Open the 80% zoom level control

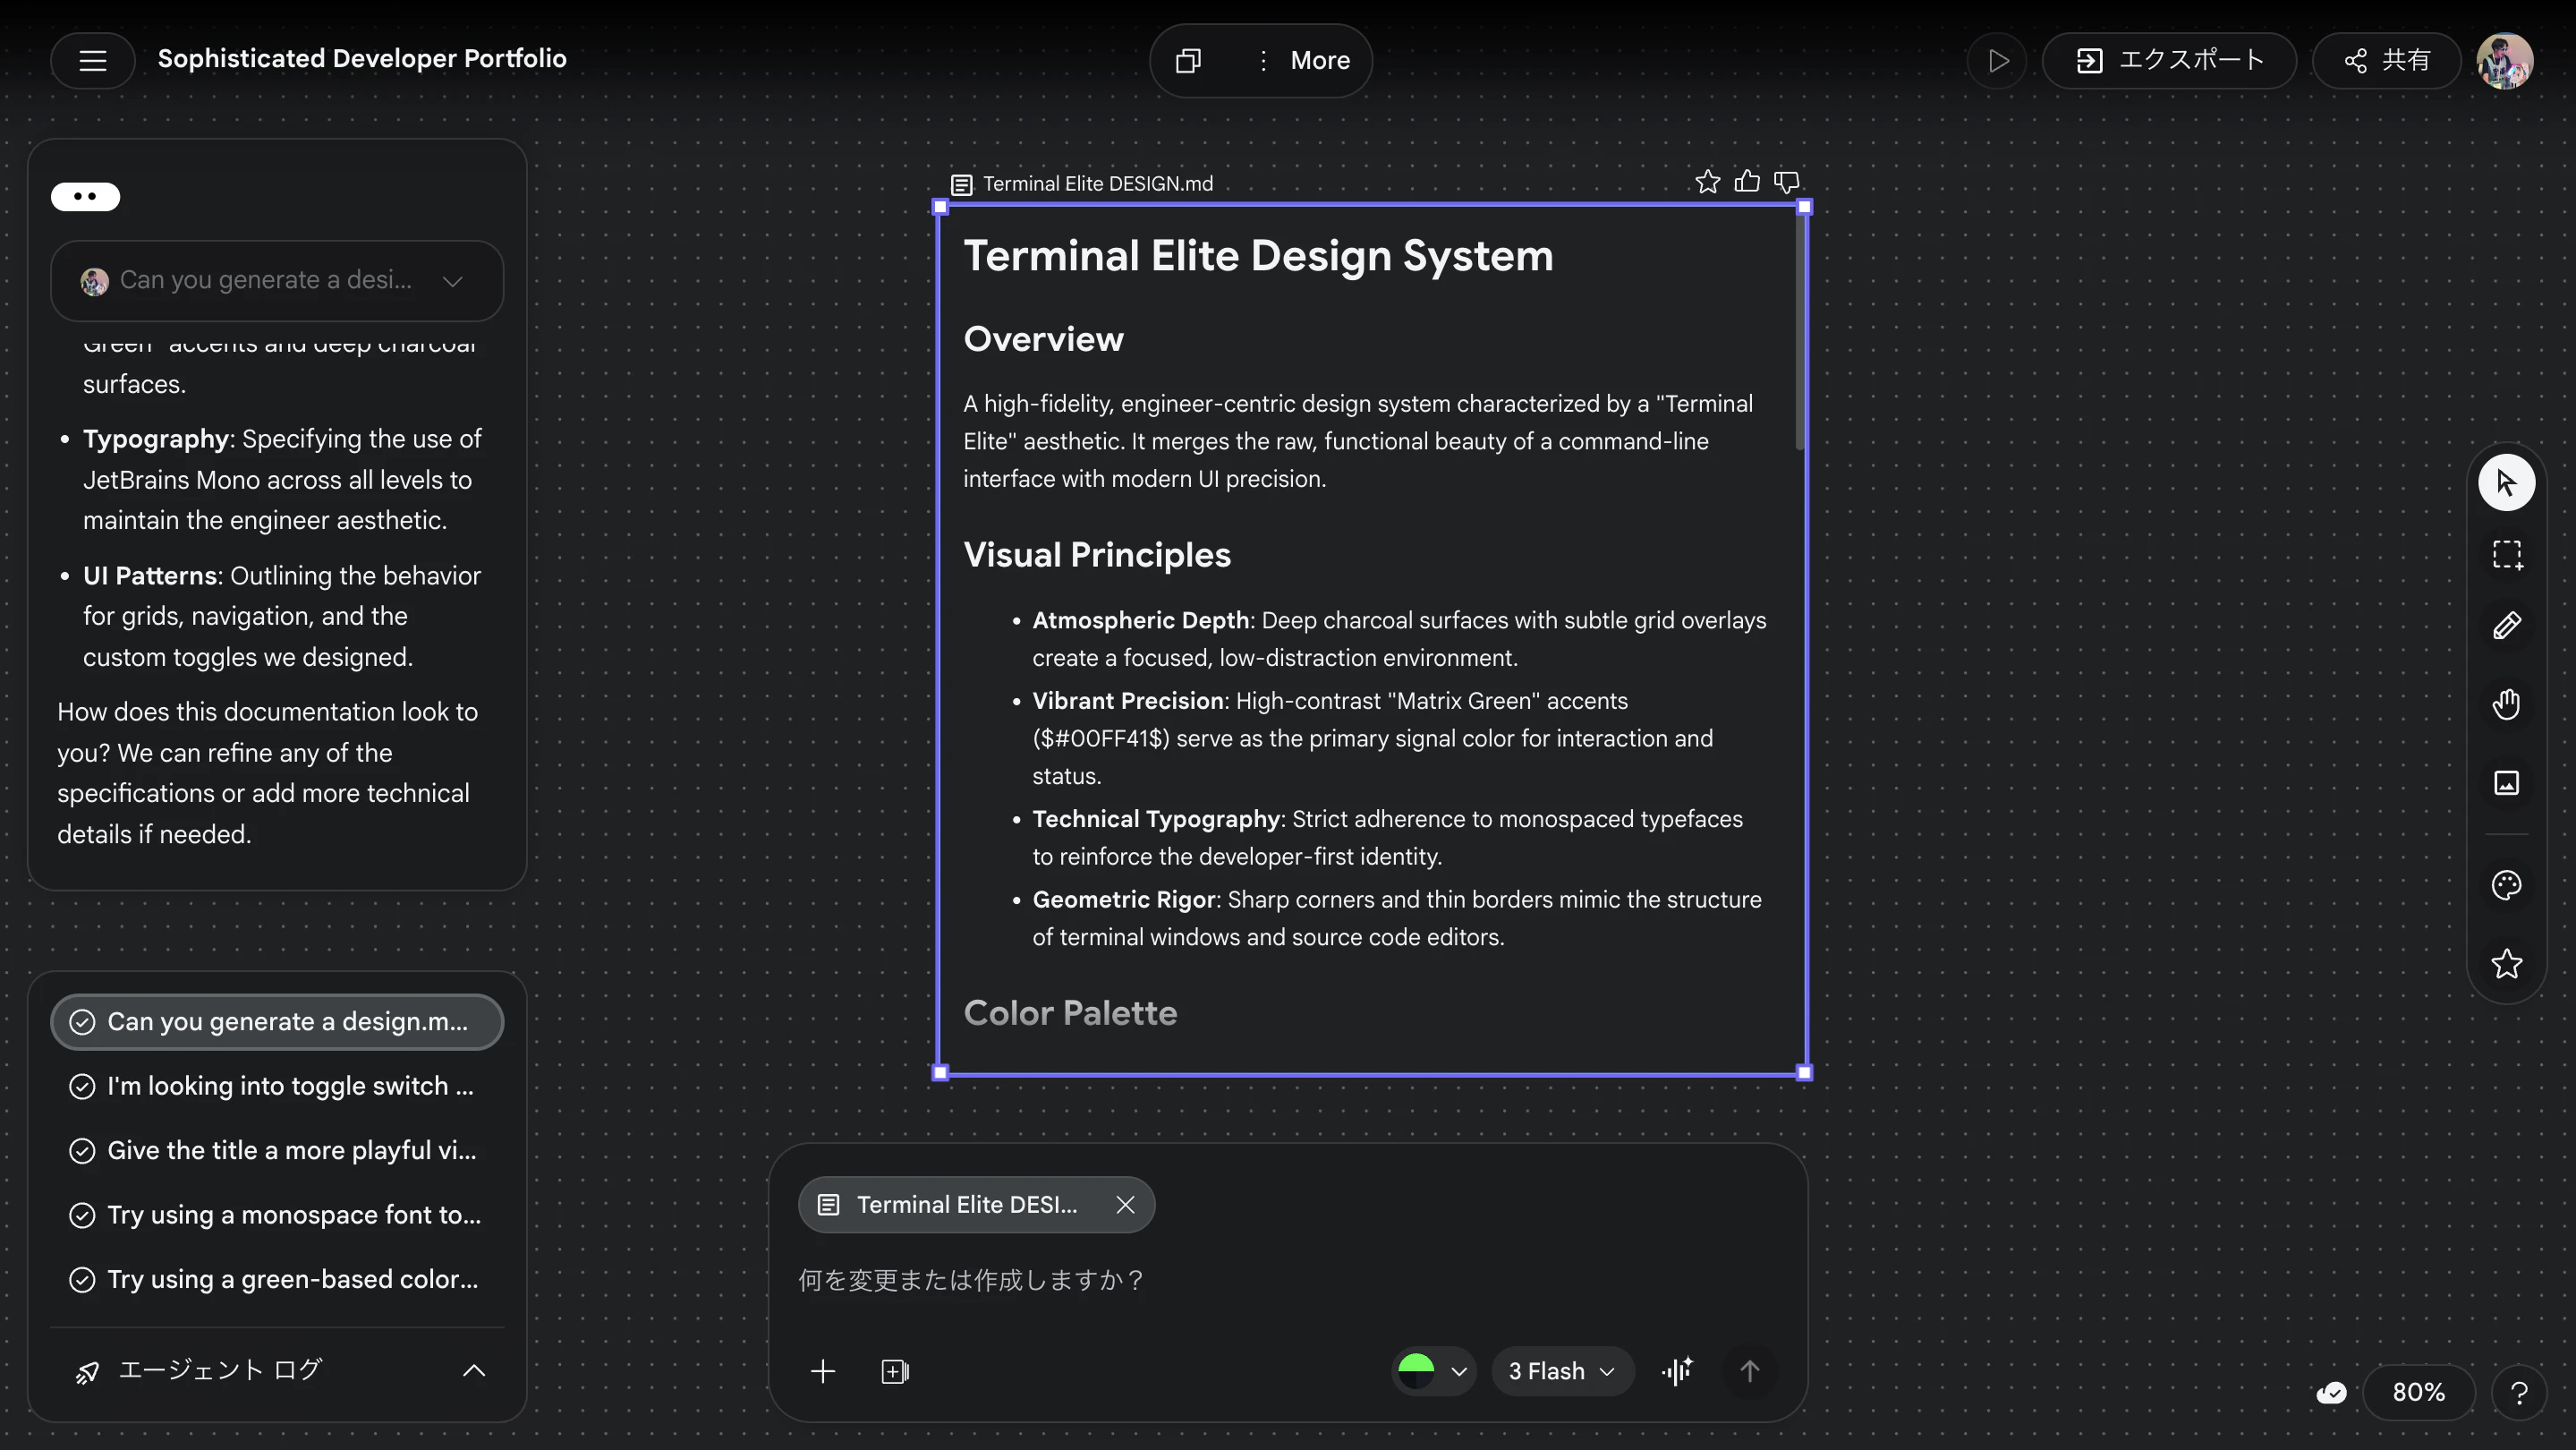point(2418,1393)
